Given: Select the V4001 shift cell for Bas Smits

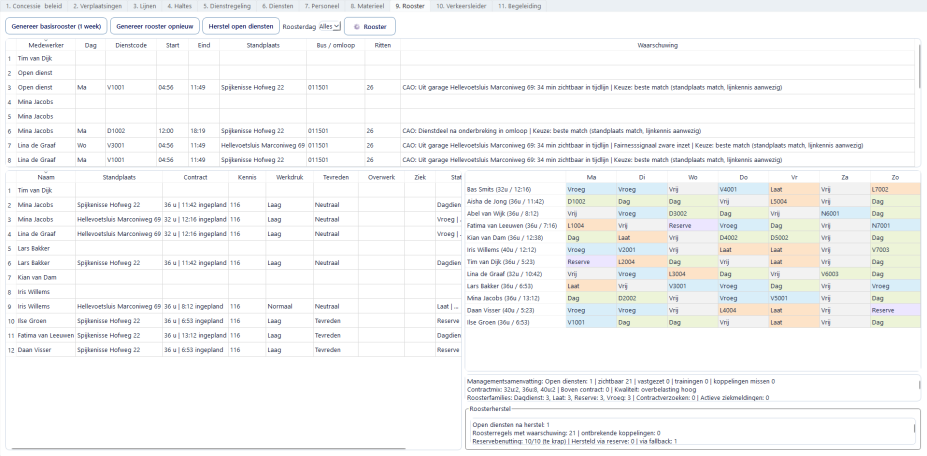Looking at the screenshot, I should [x=744, y=188].
